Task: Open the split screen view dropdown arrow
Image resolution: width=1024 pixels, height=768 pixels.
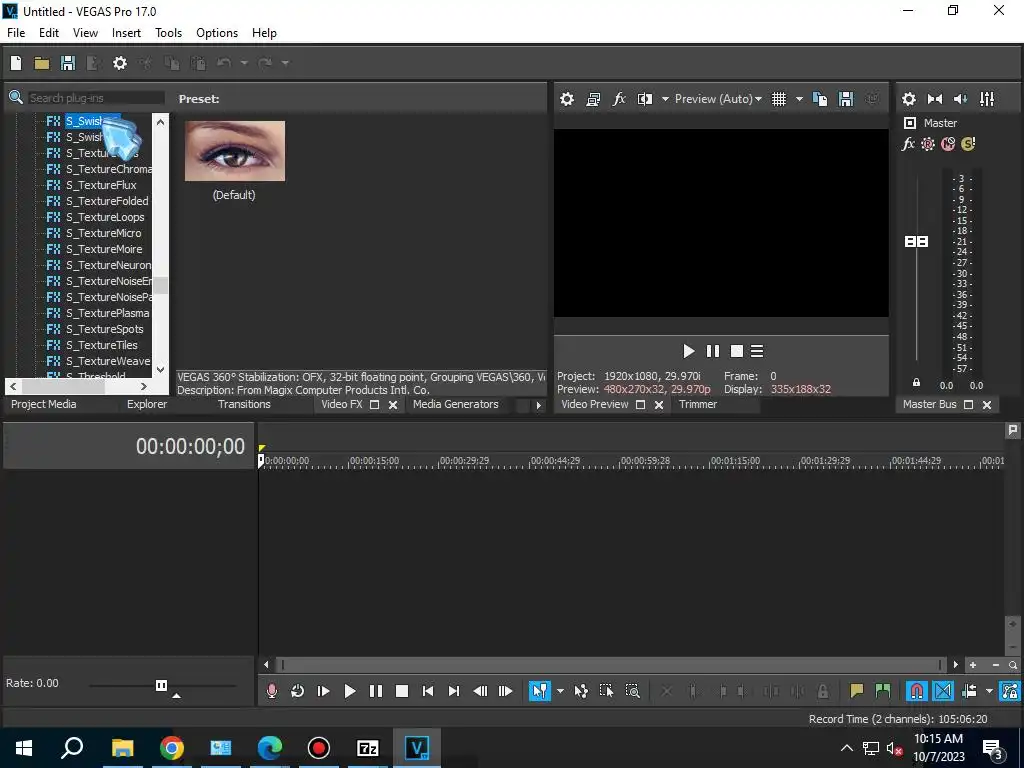Action: click(x=665, y=99)
